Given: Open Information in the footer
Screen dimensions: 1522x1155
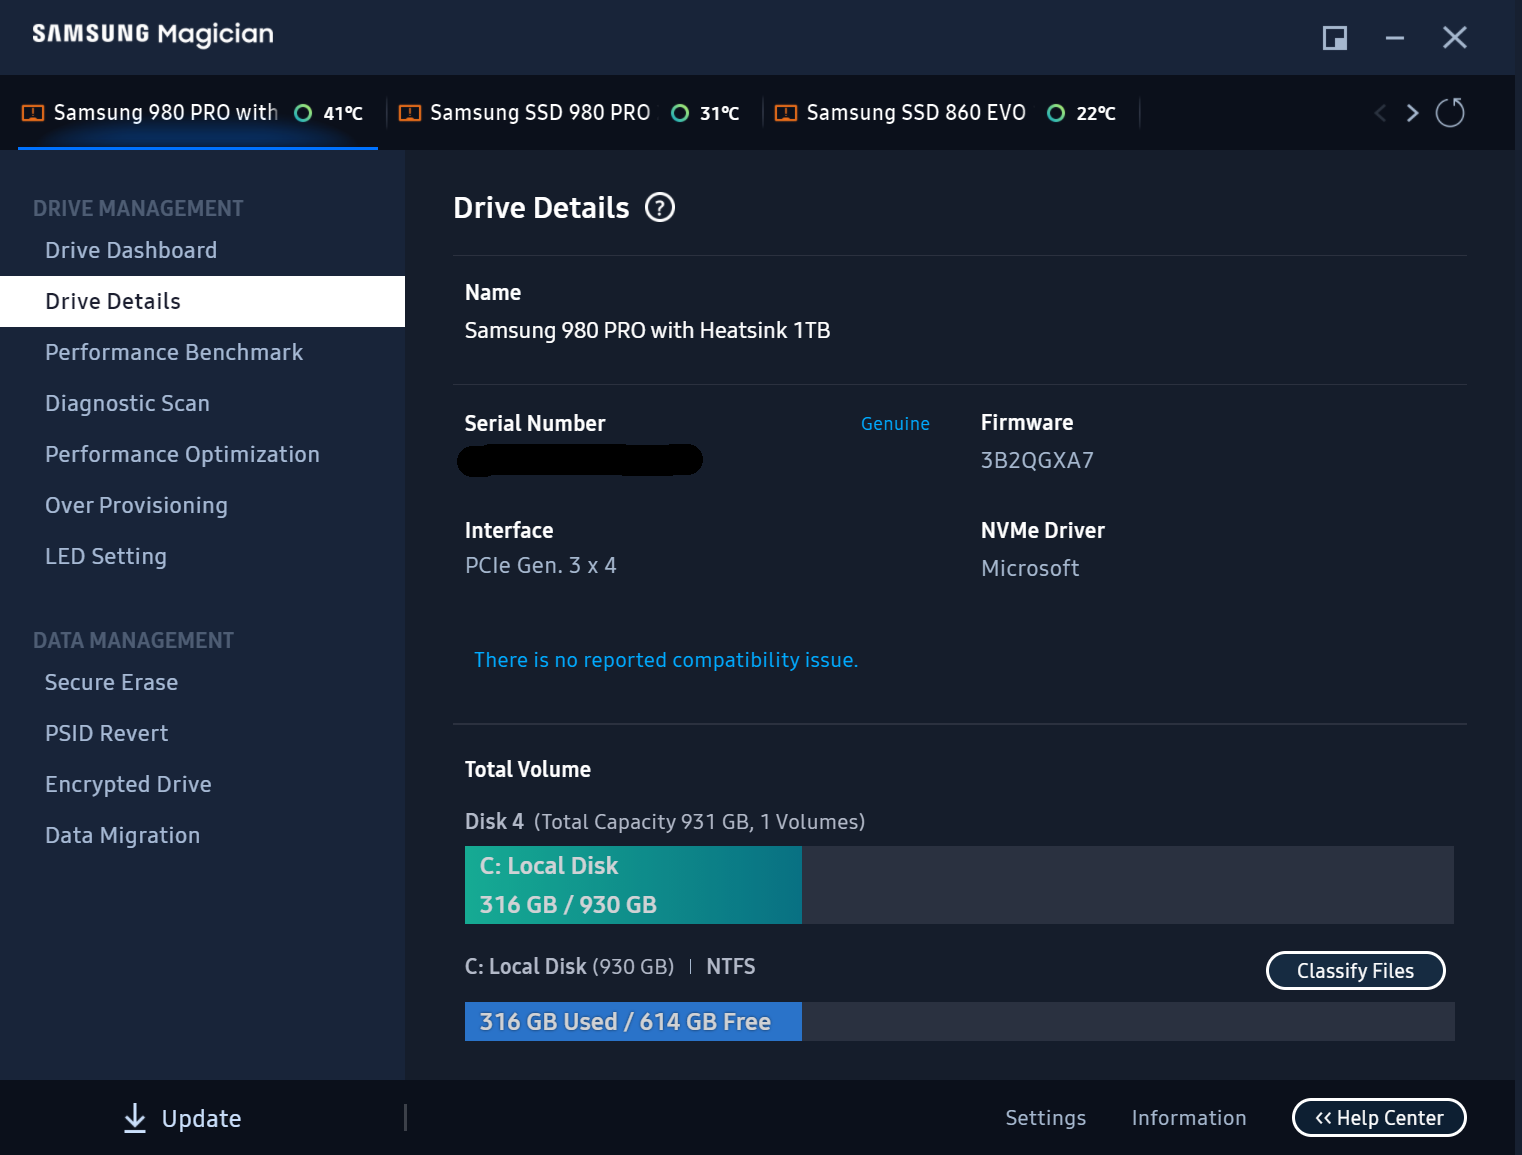Looking at the screenshot, I should tap(1189, 1118).
